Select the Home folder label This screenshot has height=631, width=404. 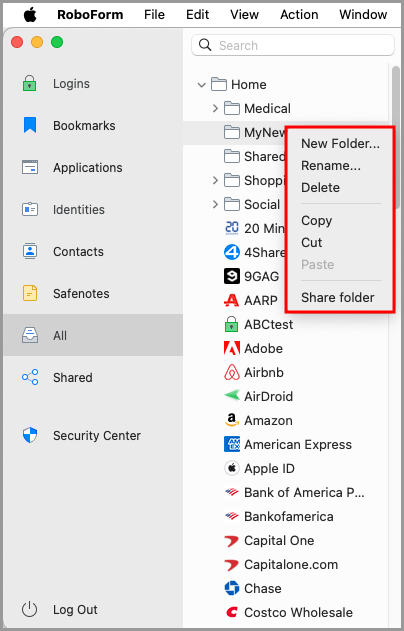pyautogui.click(x=249, y=85)
